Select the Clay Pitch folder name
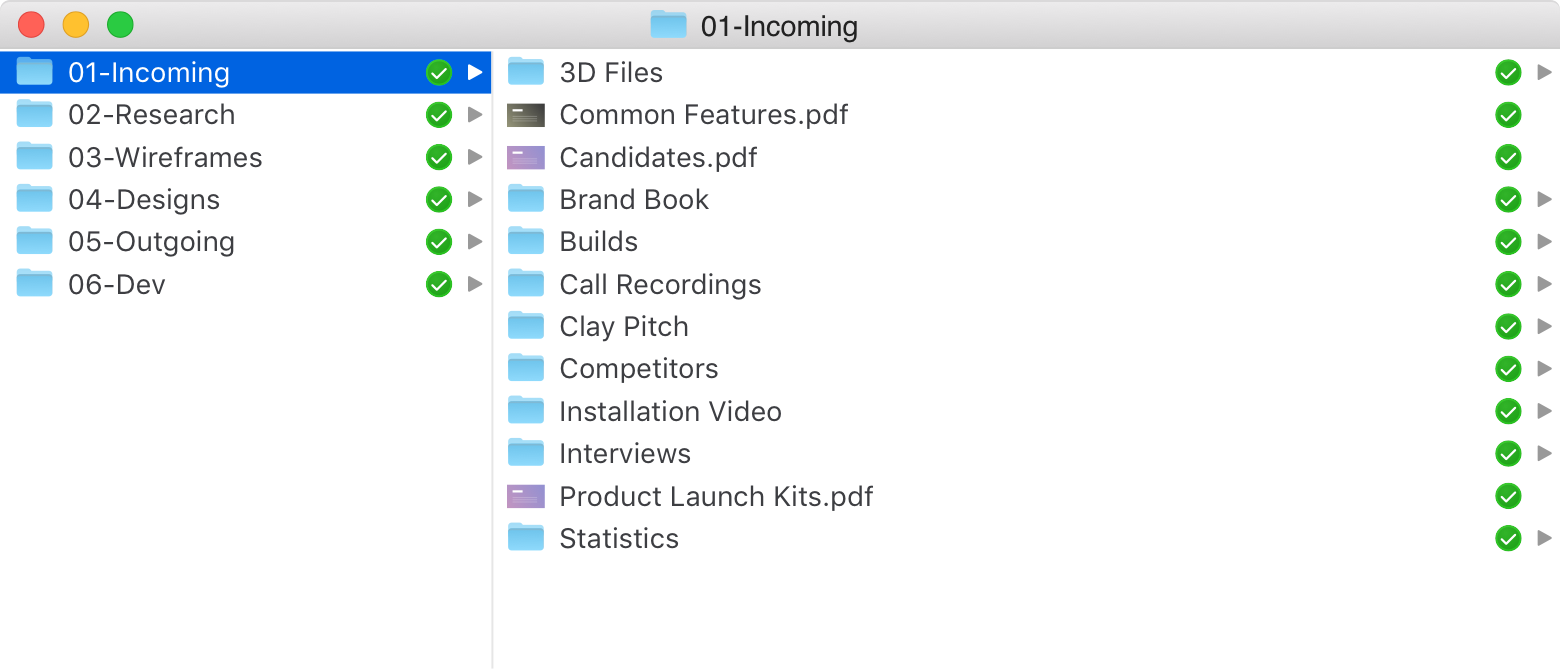Viewport: 1560px width, 670px height. tap(624, 327)
